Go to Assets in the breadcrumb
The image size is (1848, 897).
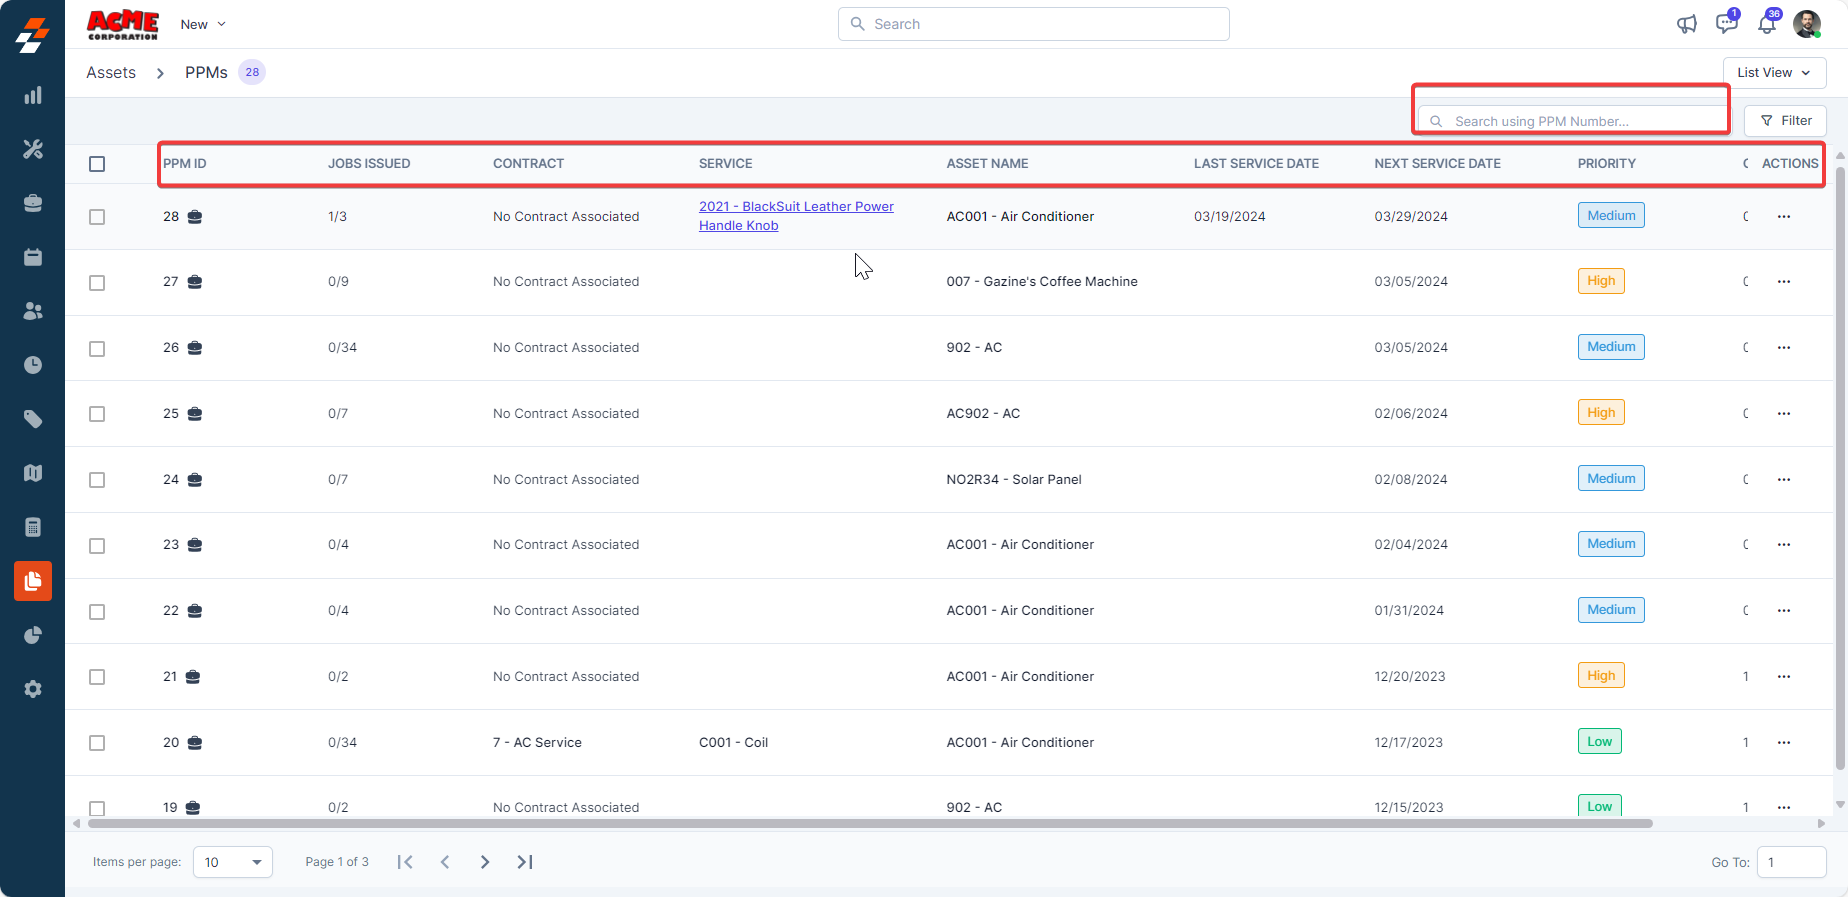click(x=111, y=73)
